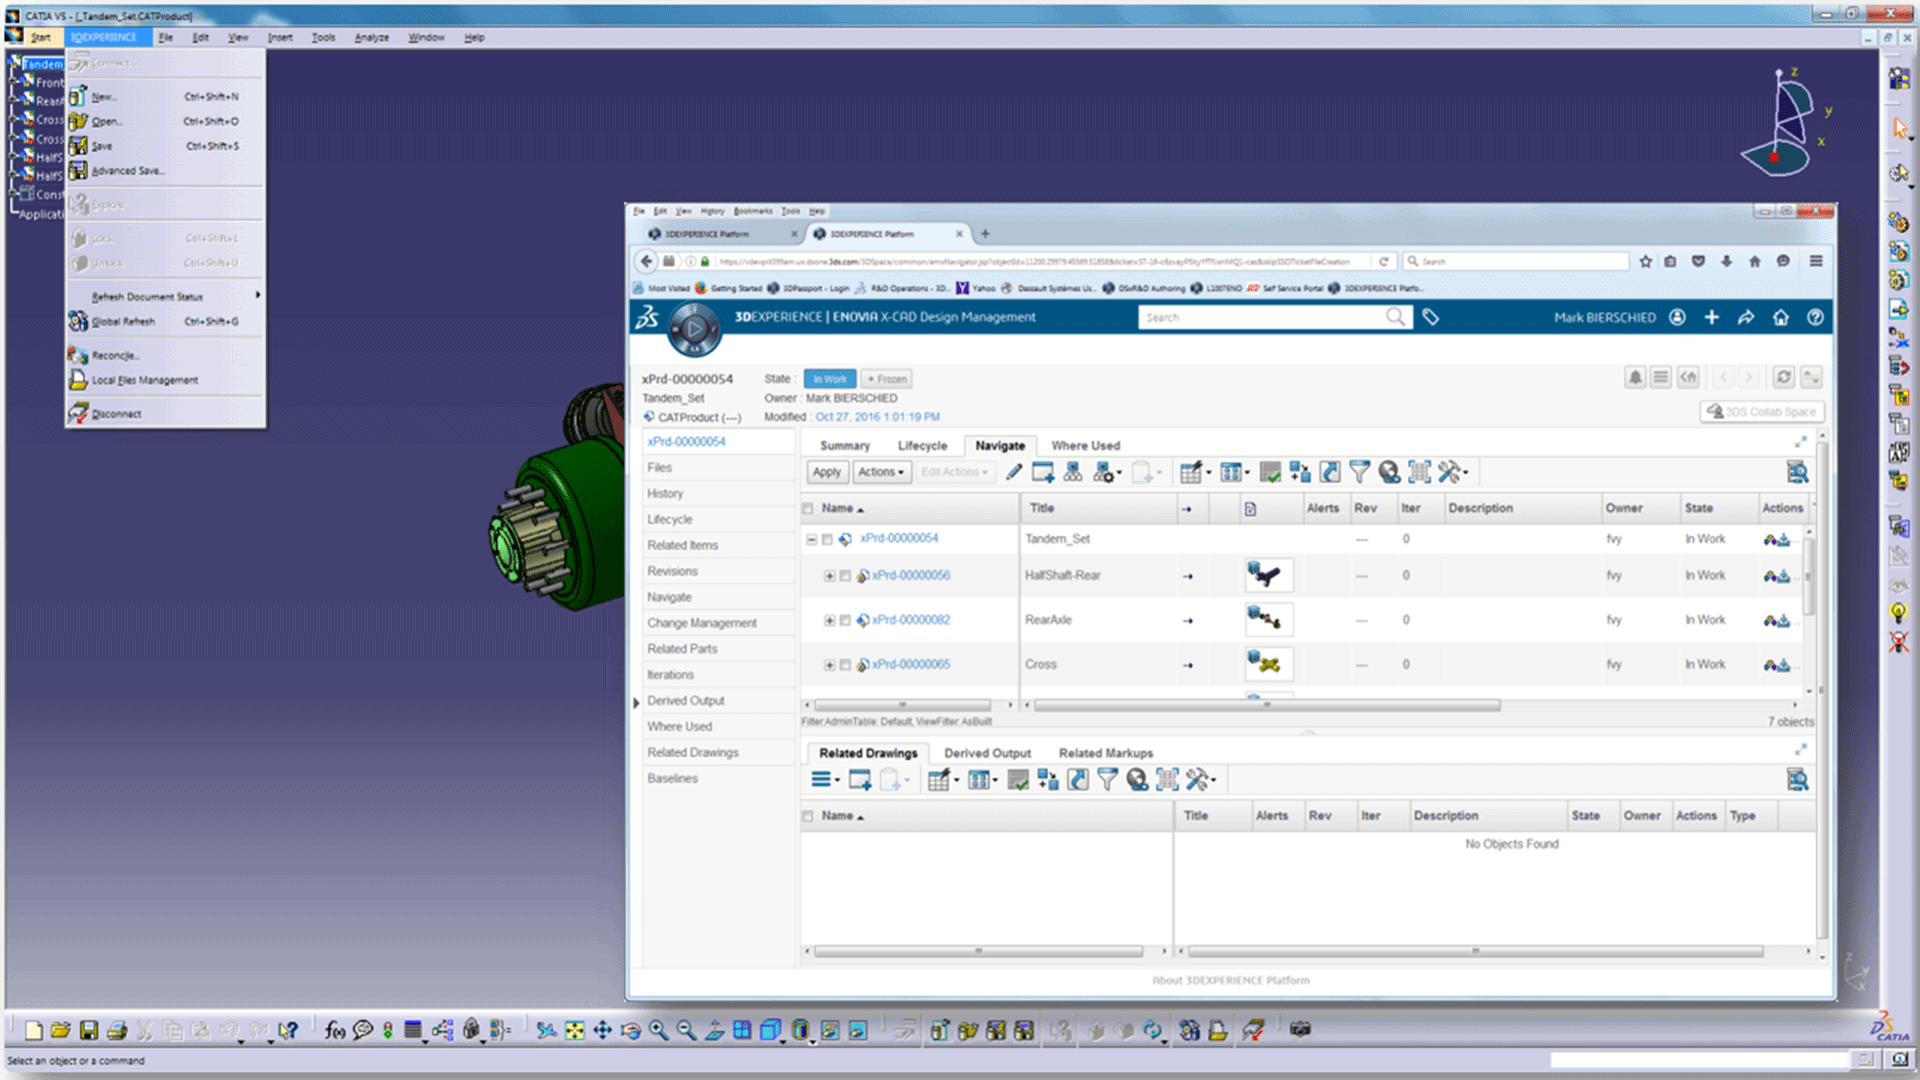
Task: Click the search-in-table icon in Navigate toolbar
Action: point(1797,472)
